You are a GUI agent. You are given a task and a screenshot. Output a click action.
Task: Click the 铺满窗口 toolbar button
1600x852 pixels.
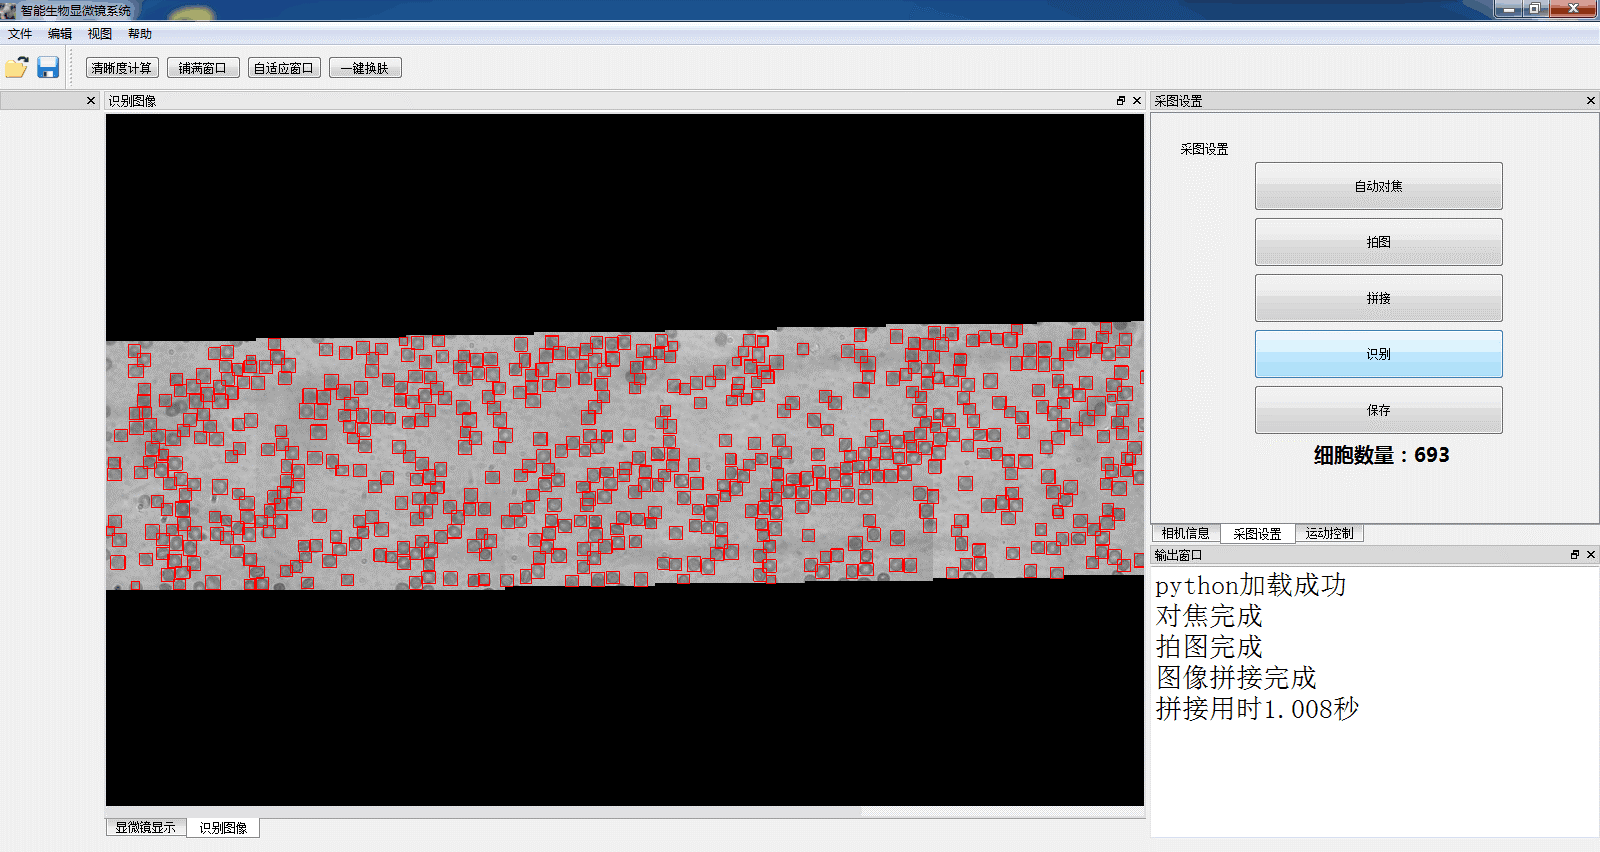point(203,68)
